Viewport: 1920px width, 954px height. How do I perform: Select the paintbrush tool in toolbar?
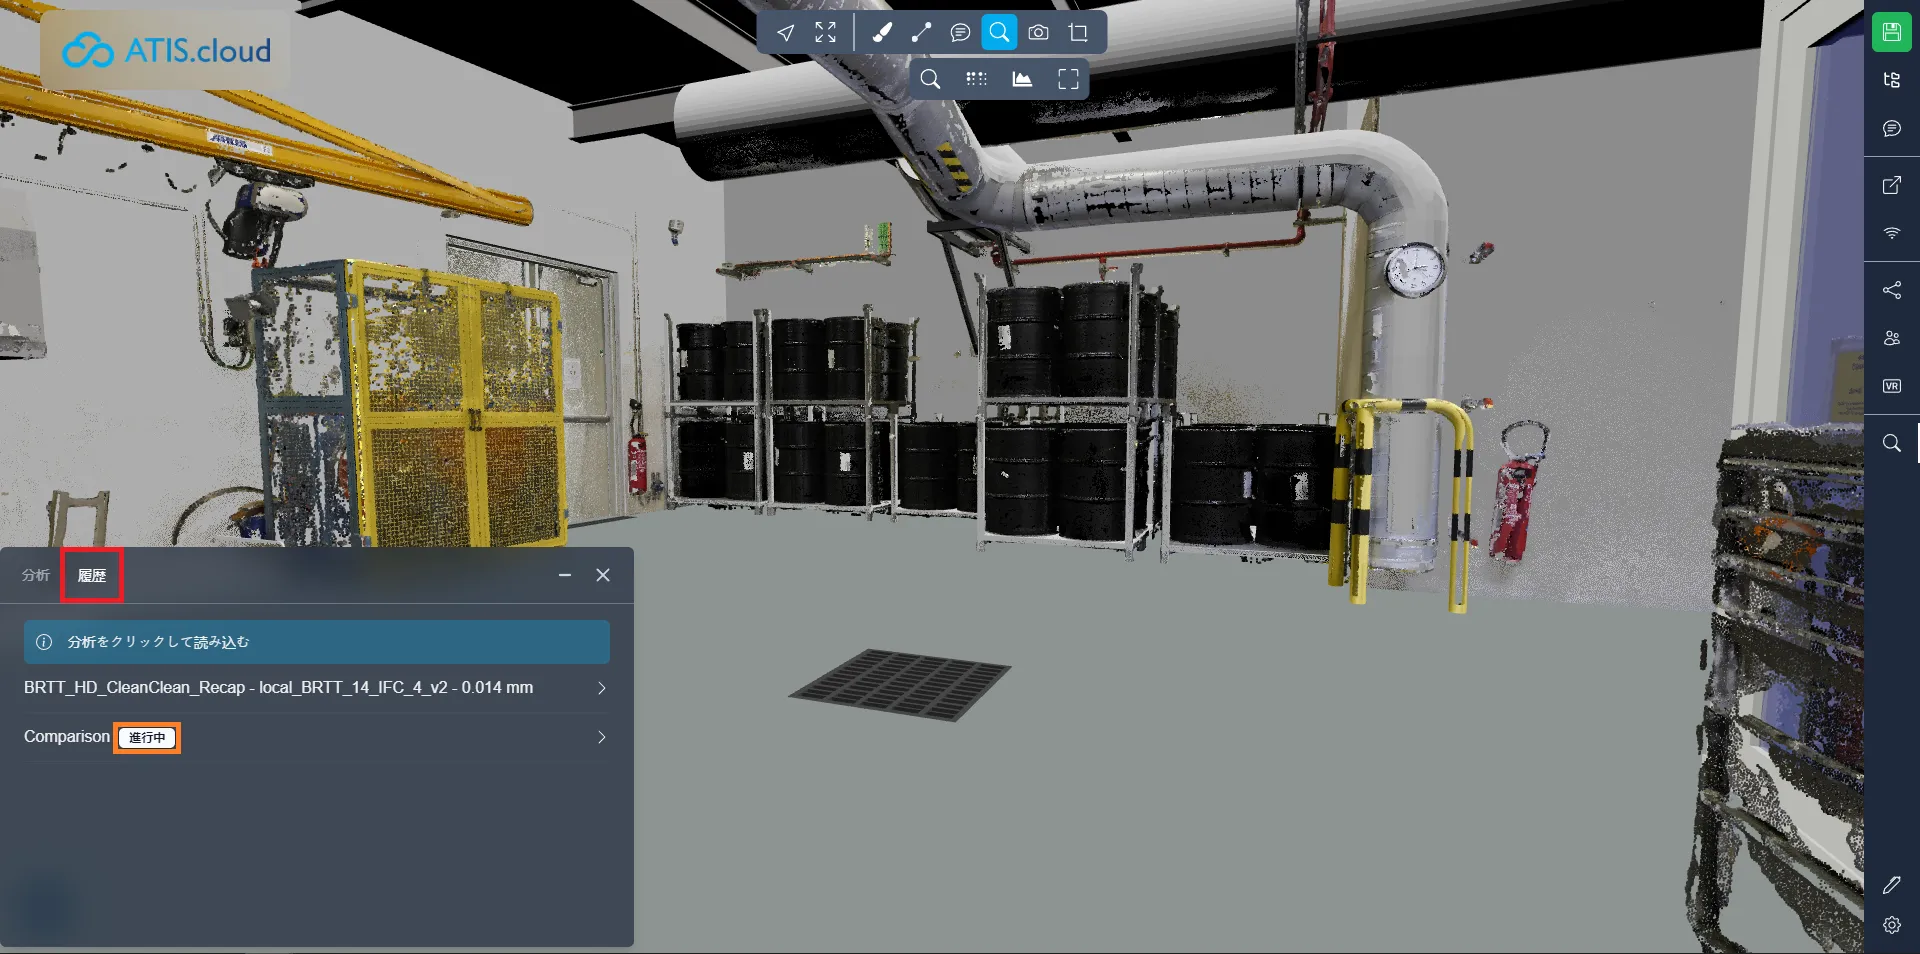(882, 33)
